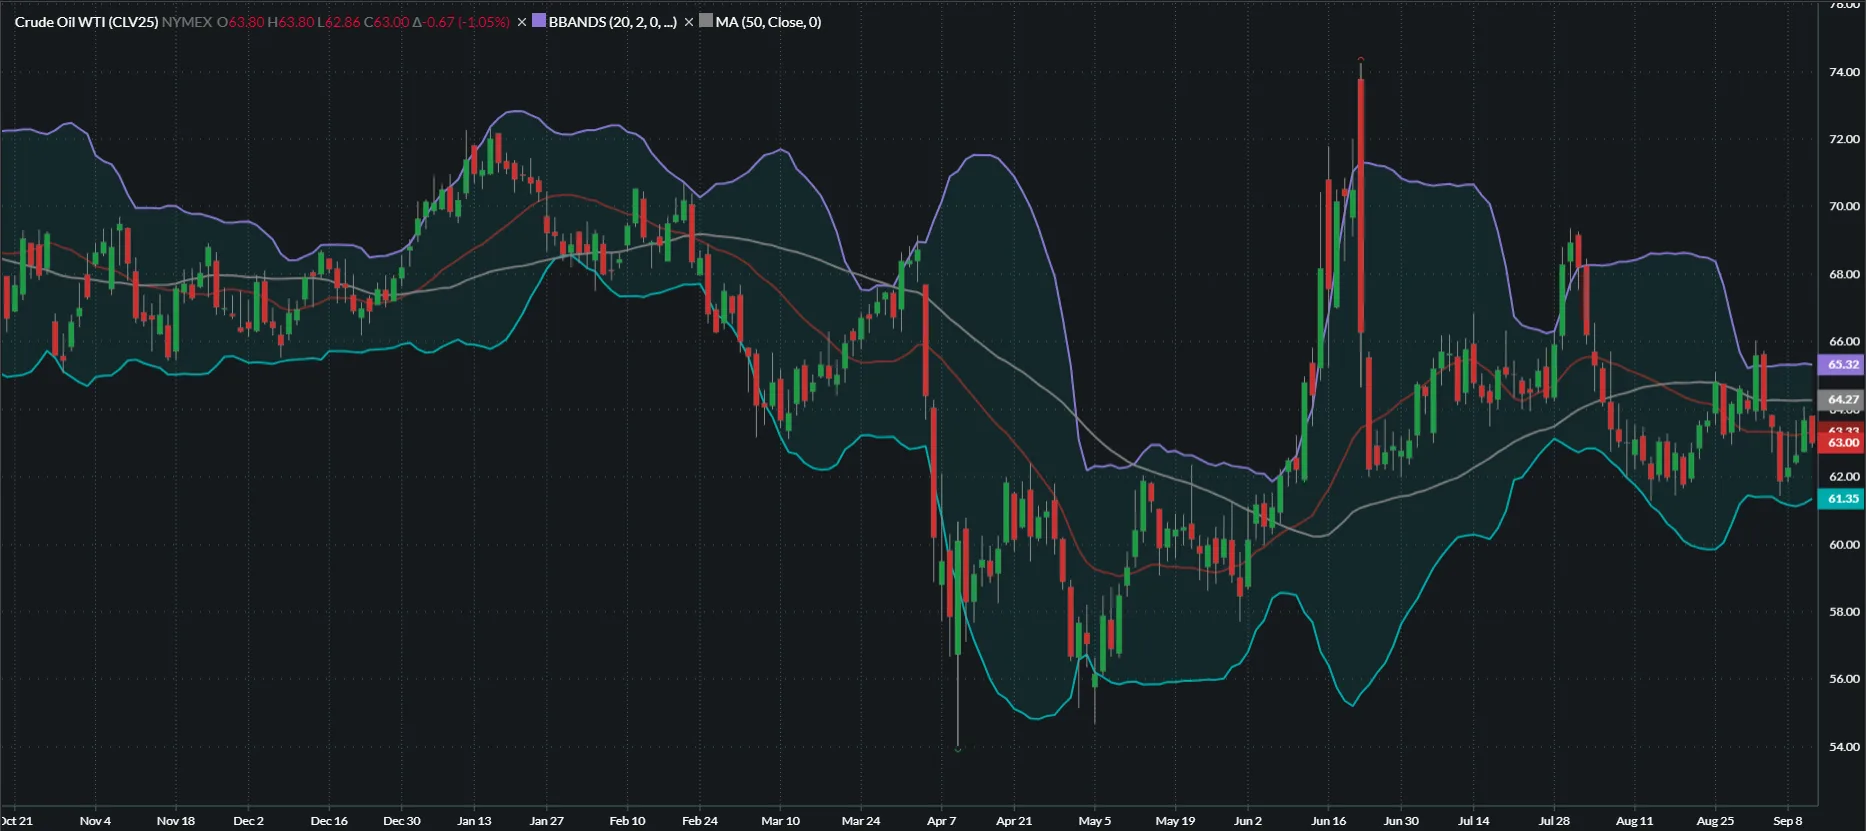Click the purple BBANDS color swatch

tap(539, 21)
